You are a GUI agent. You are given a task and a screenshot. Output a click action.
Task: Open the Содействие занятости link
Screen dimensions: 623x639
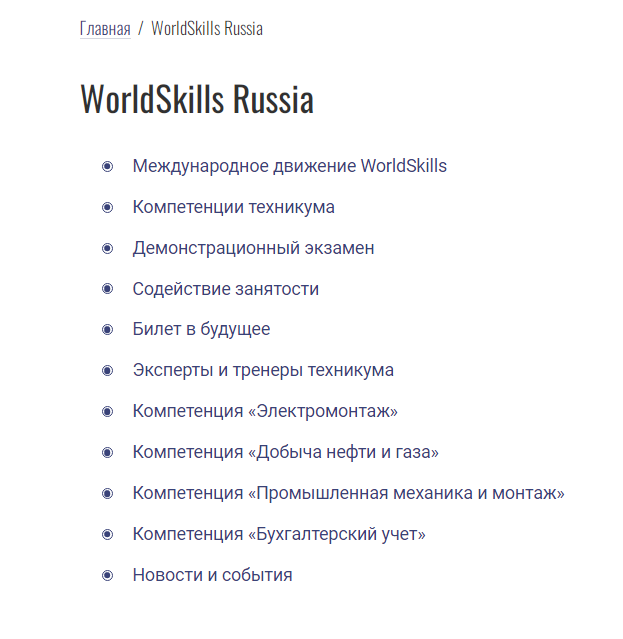[225, 289]
